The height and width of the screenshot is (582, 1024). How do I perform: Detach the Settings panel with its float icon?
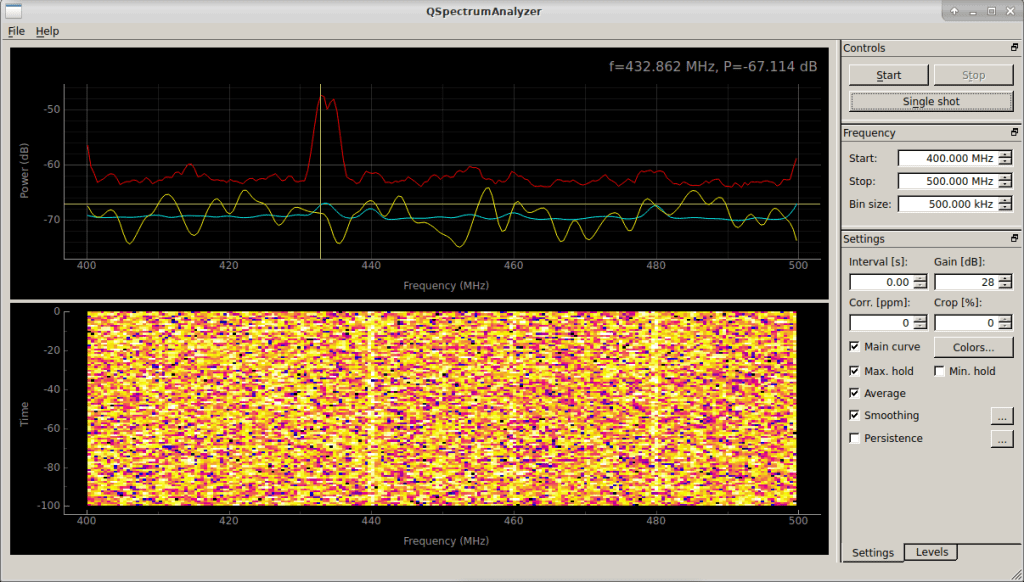[1013, 239]
